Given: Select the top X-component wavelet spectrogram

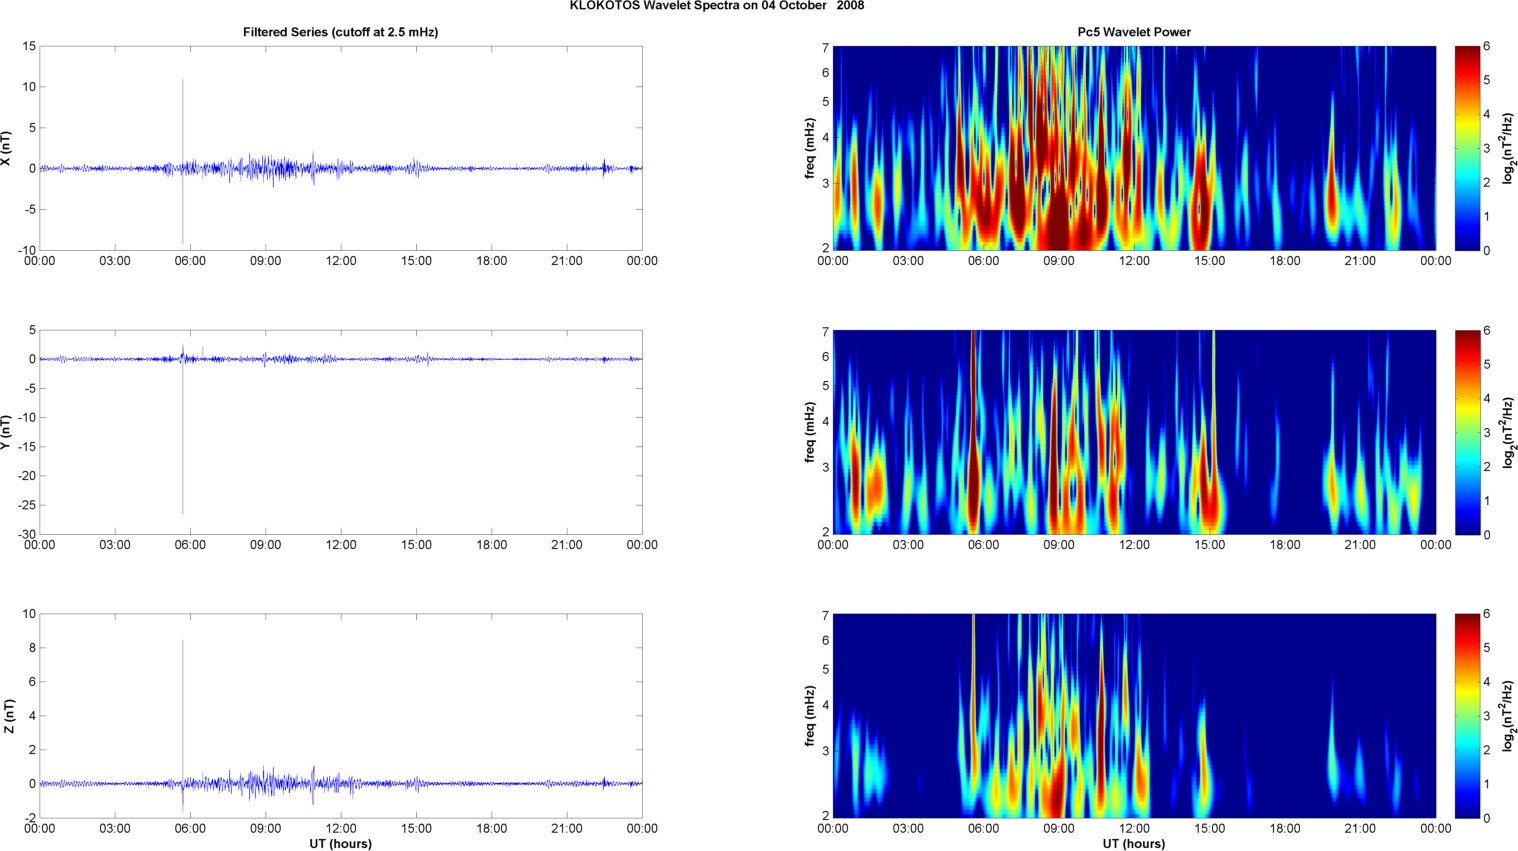Looking at the screenshot, I should [1134, 148].
